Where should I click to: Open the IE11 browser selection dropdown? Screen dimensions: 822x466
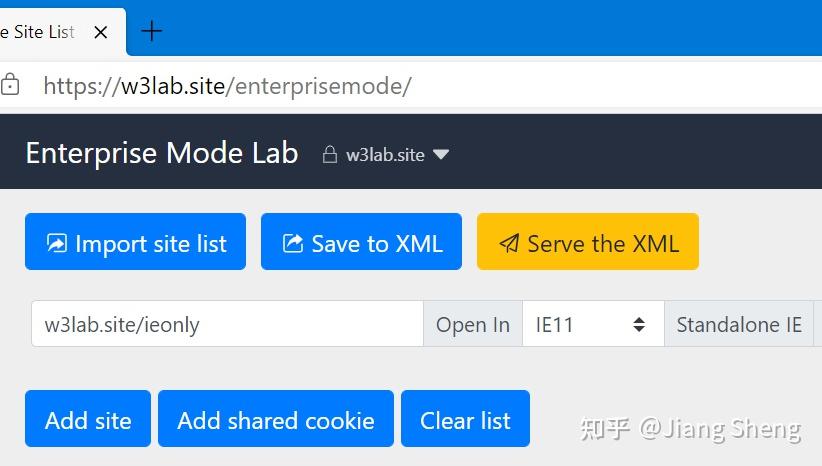592,324
